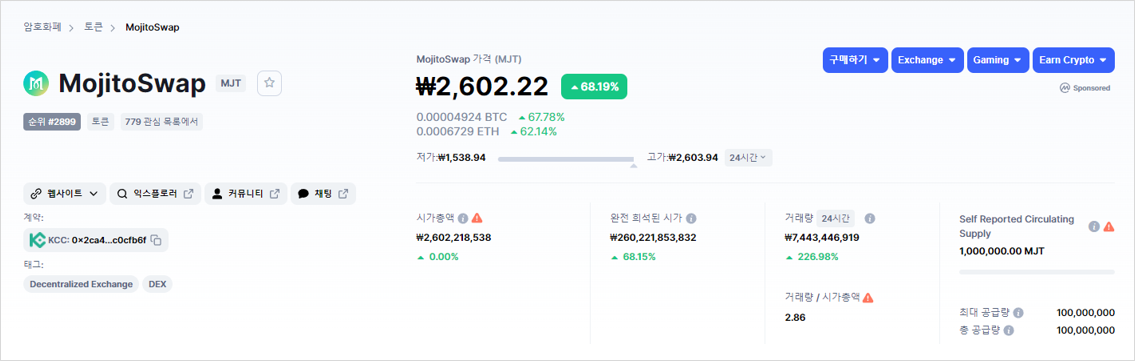Expand the 웹사이트 links dropdown
This screenshot has height=361, width=1135.
65,194
